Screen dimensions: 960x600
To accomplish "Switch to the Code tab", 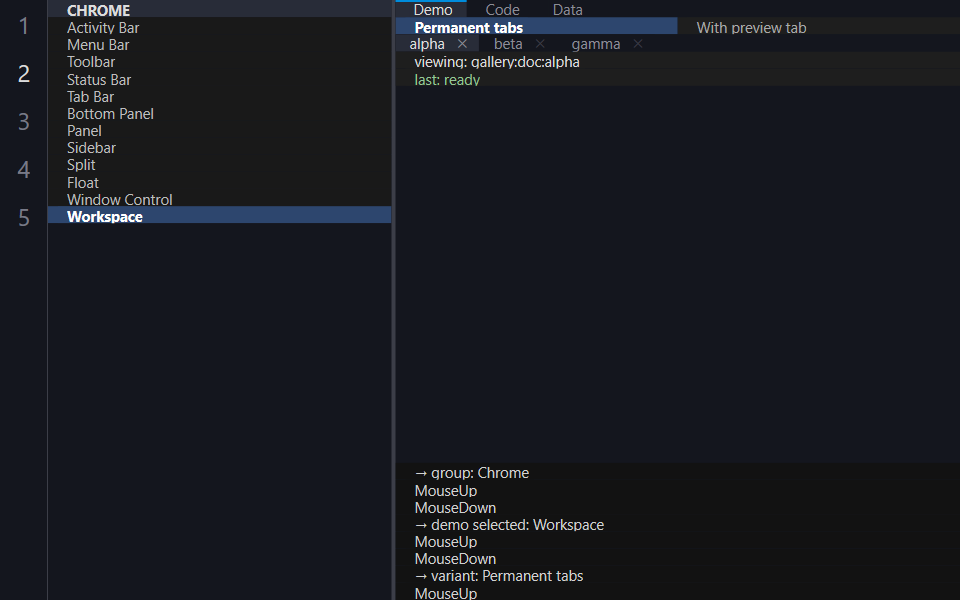I will (502, 9).
